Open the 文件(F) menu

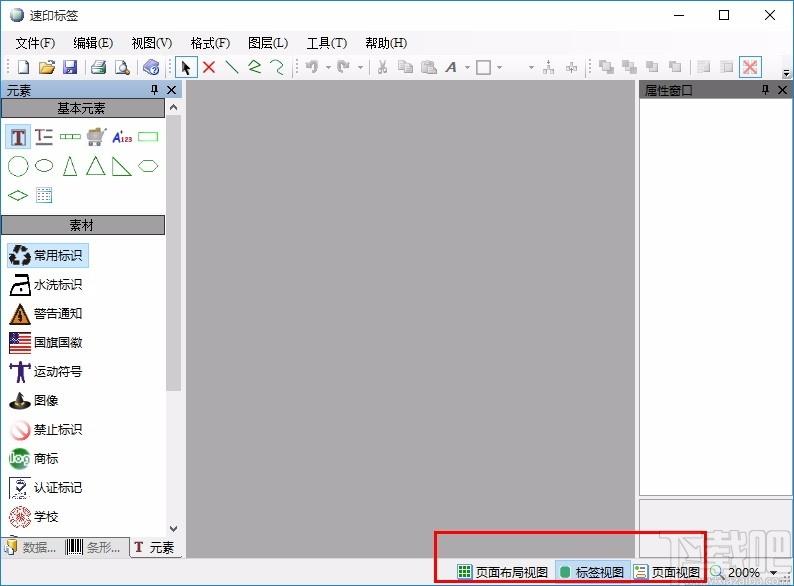point(35,43)
